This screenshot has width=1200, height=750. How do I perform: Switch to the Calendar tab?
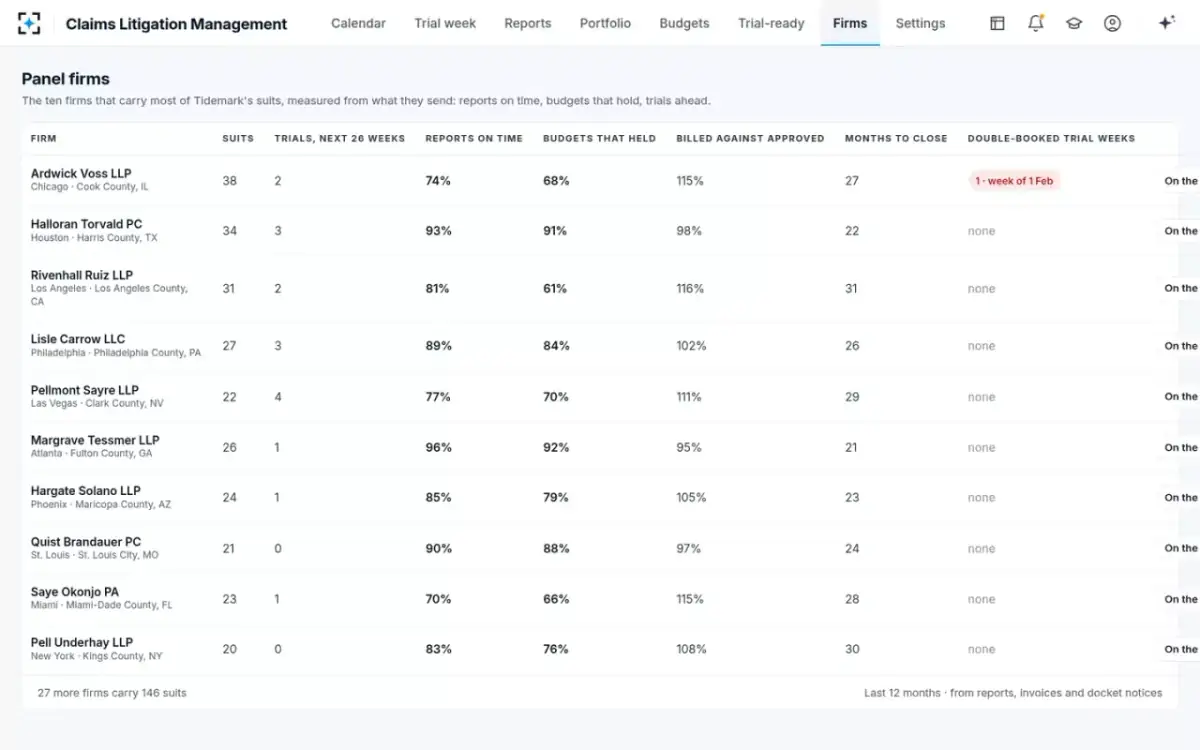[358, 23]
